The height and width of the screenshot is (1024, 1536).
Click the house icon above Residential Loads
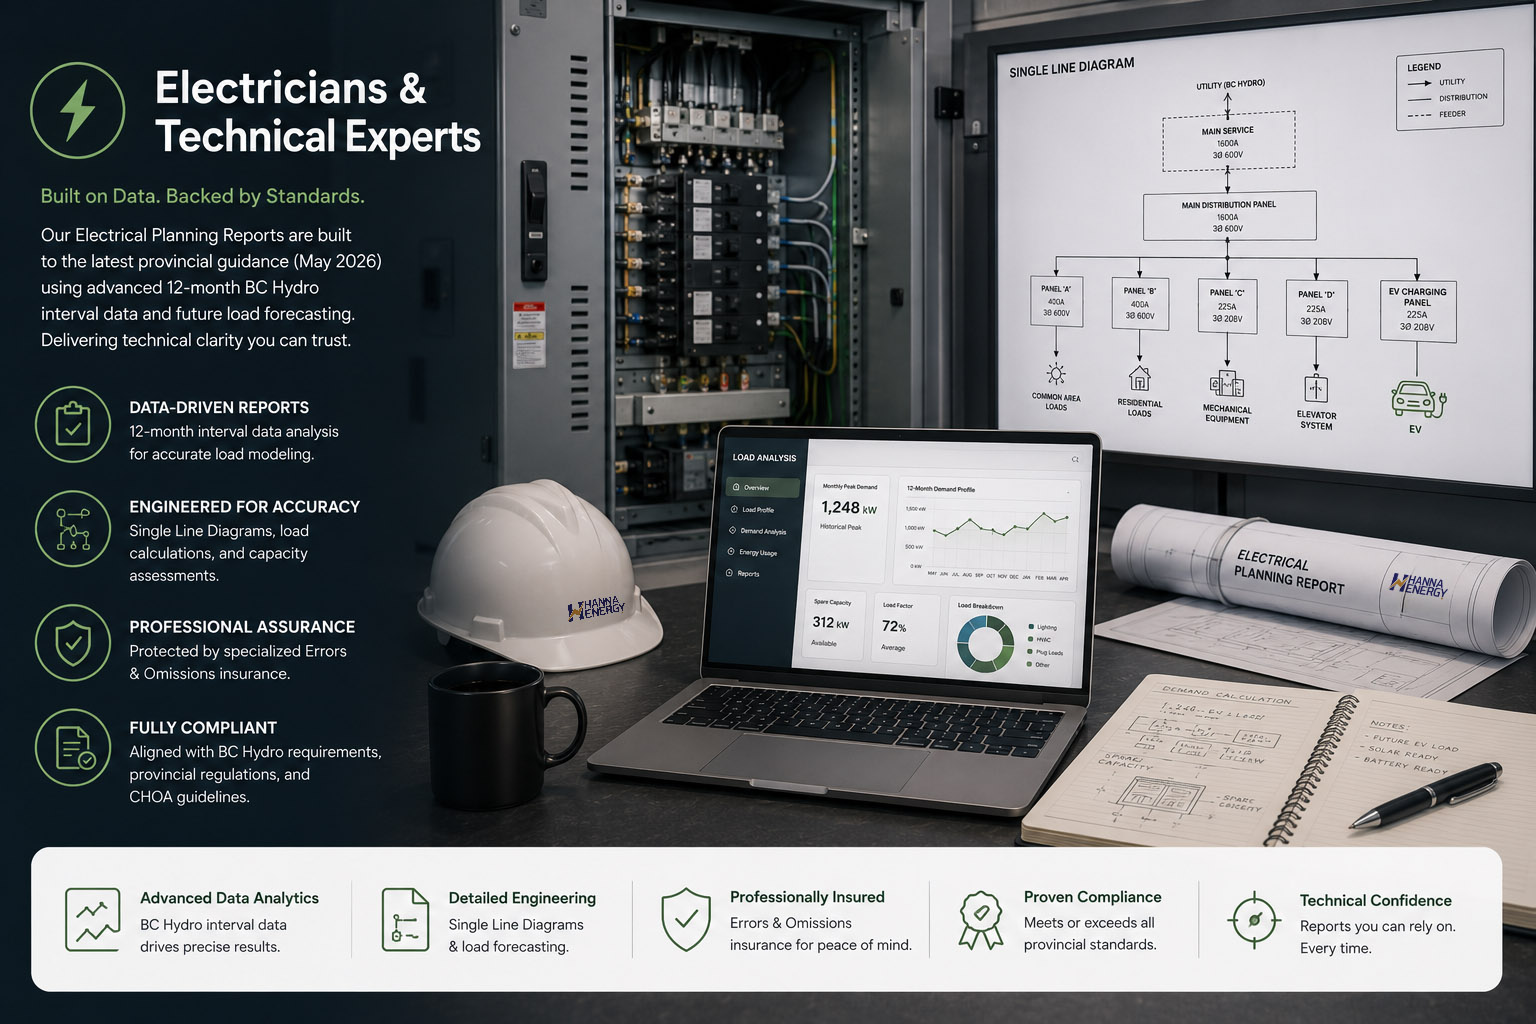(x=1139, y=378)
